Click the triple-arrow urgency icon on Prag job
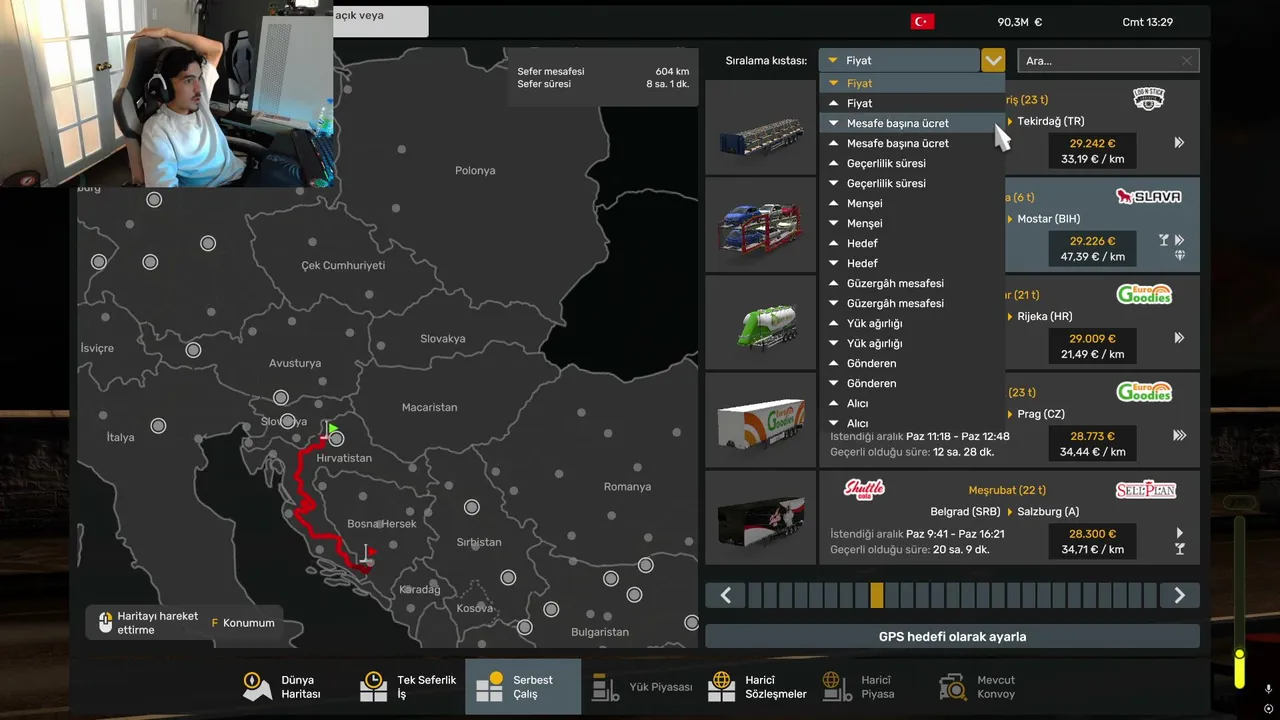The image size is (1280, 720). 1180,436
